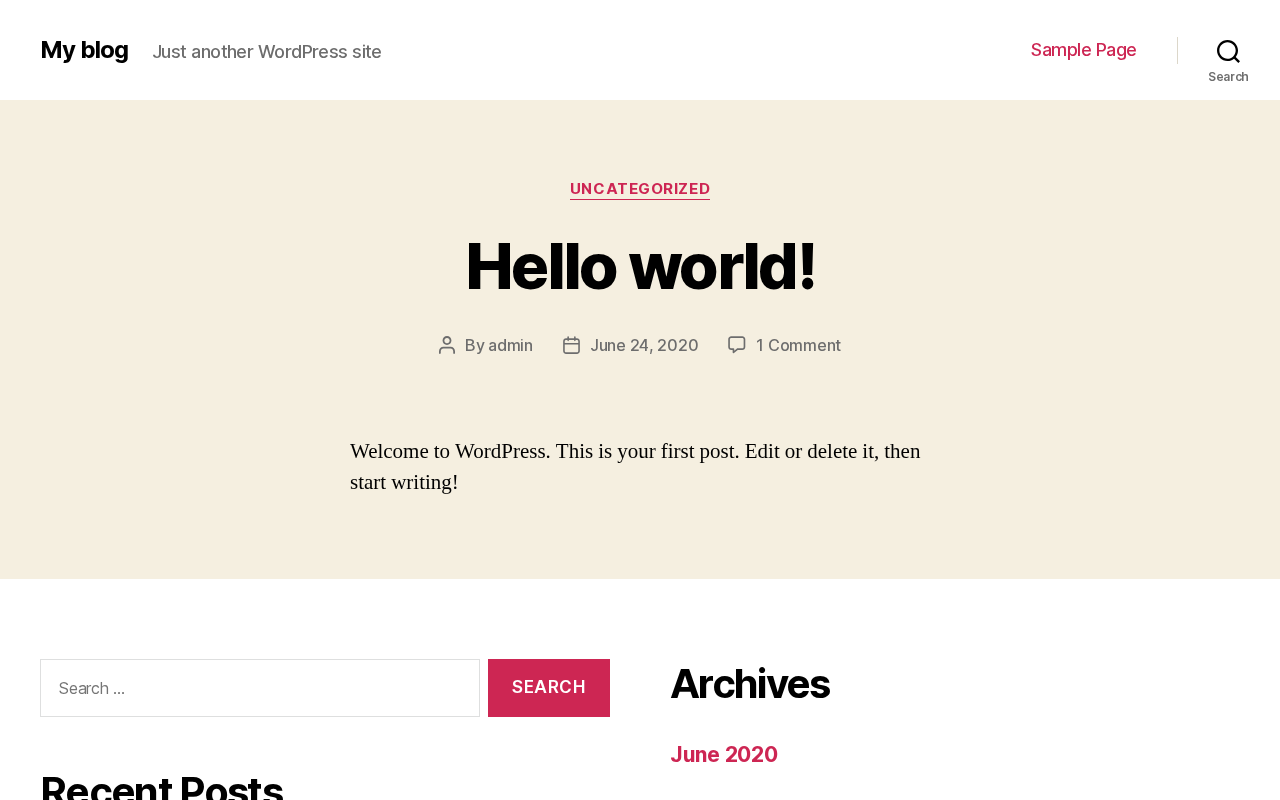Go to My blog site title

click(x=84, y=50)
